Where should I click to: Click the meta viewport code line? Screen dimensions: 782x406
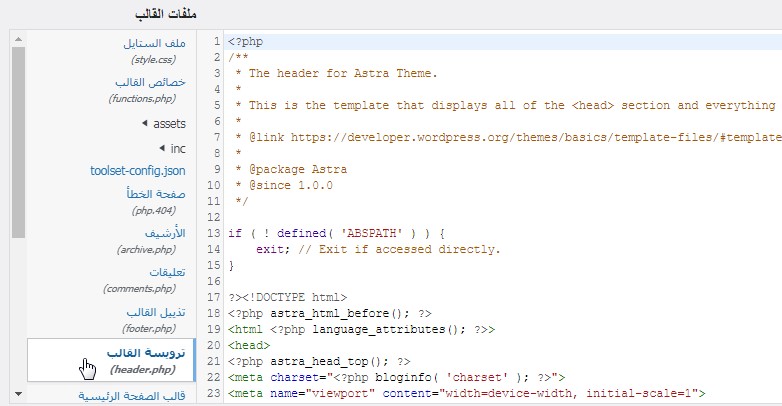[466, 393]
